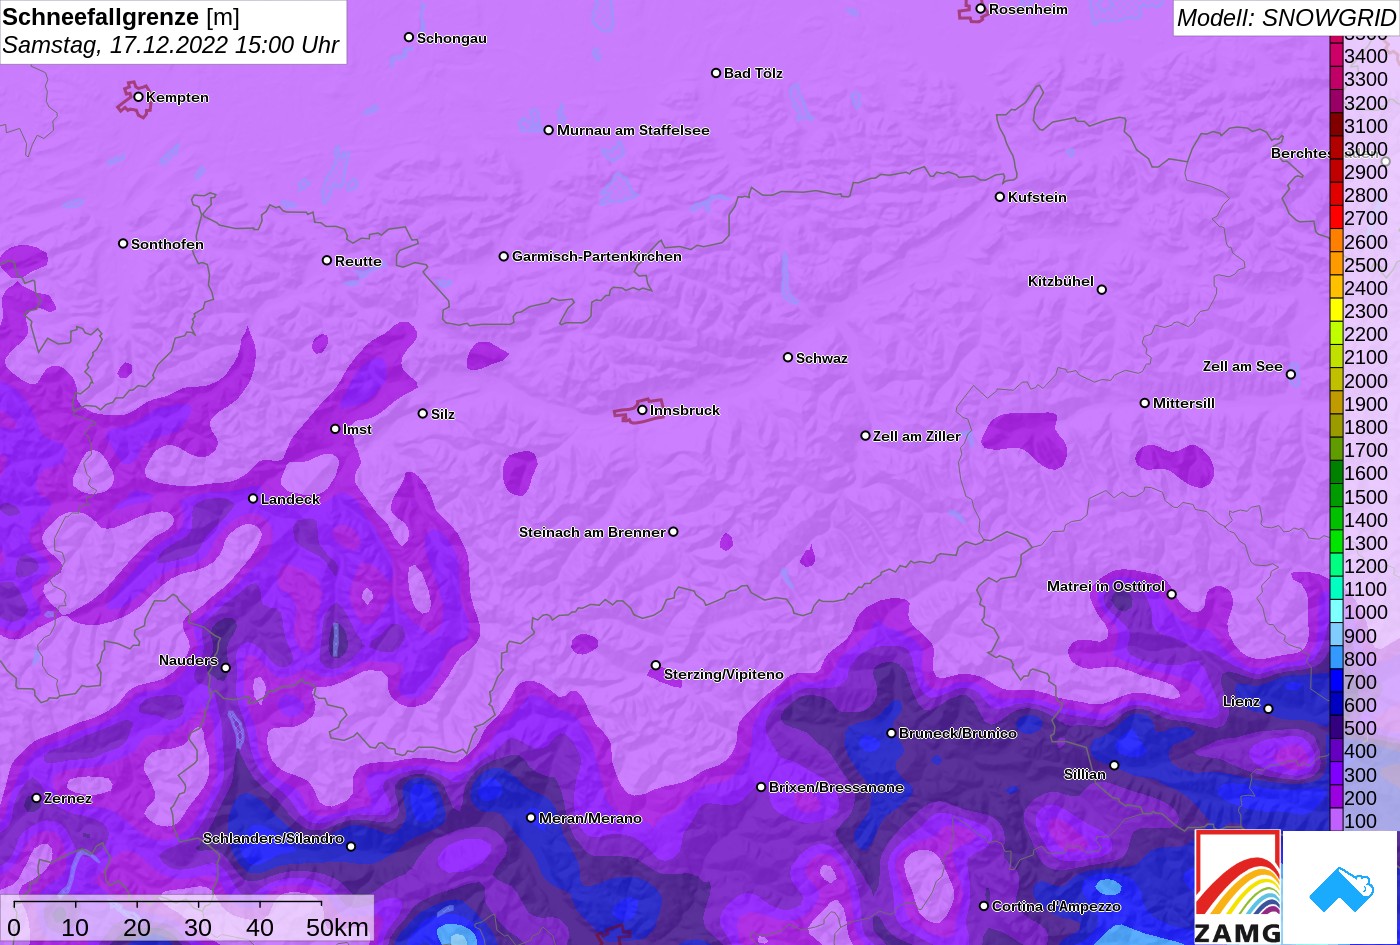1400x945 pixels.
Task: Click the Schwaz map marker
Action: click(x=787, y=357)
